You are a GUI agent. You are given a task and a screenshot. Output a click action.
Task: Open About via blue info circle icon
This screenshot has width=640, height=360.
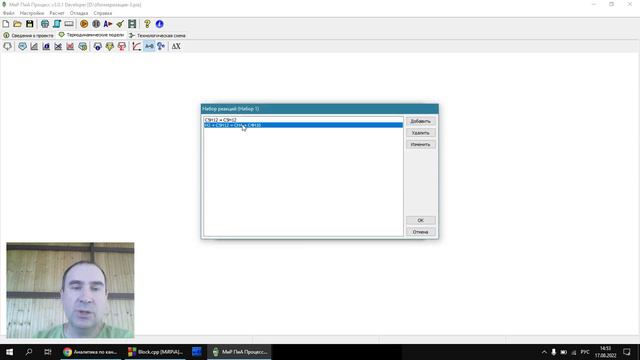coord(160,24)
